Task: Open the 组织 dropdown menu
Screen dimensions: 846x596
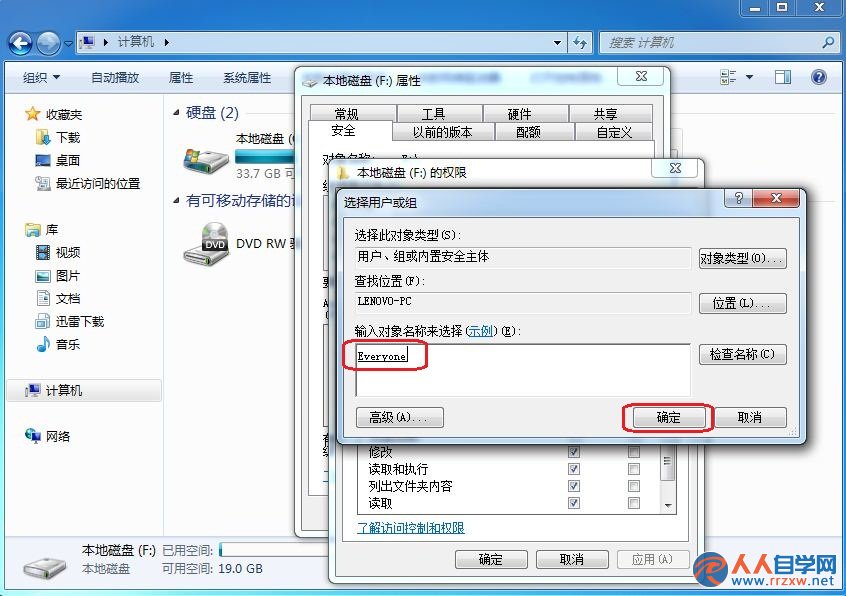Action: (x=41, y=78)
